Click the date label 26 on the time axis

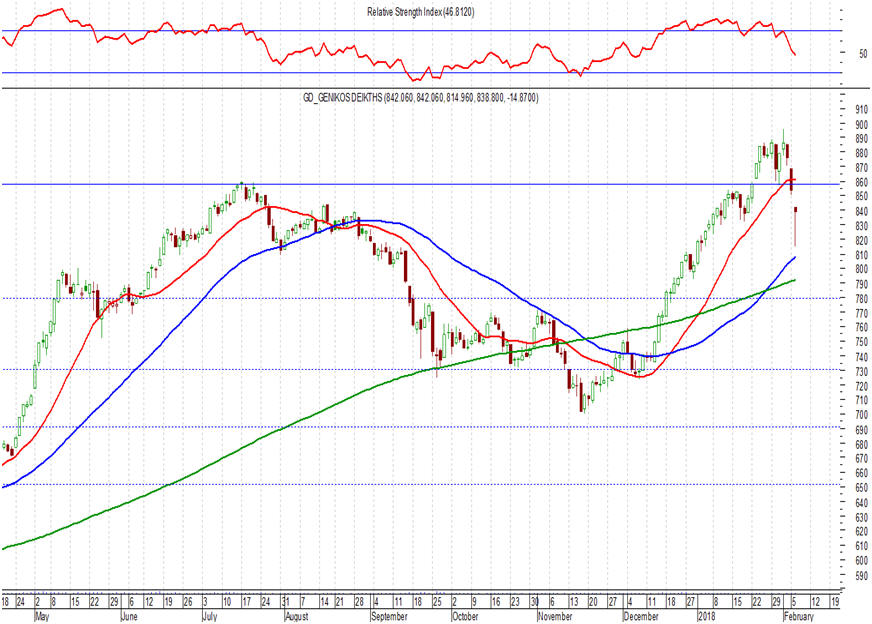point(187,602)
